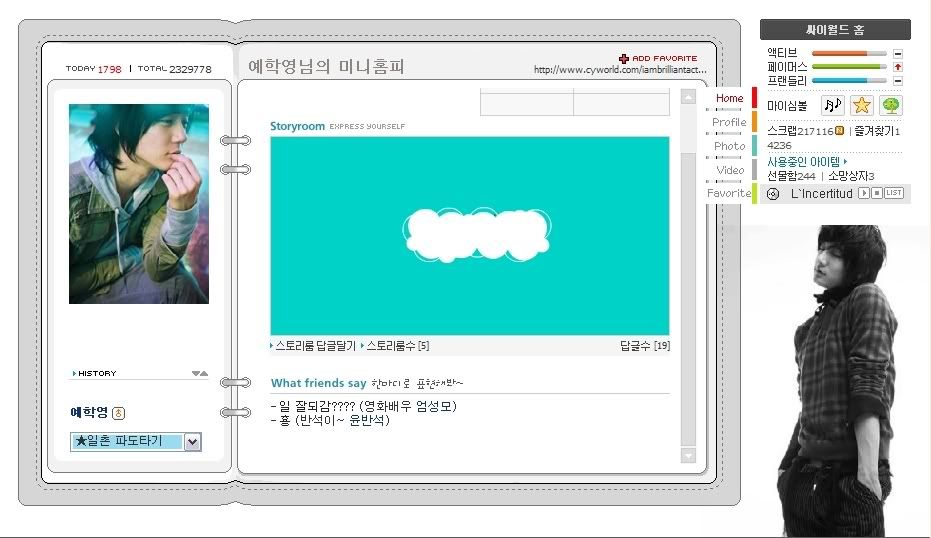
Task: Open the 일촌 파도타기 dropdown
Action: click(x=193, y=441)
